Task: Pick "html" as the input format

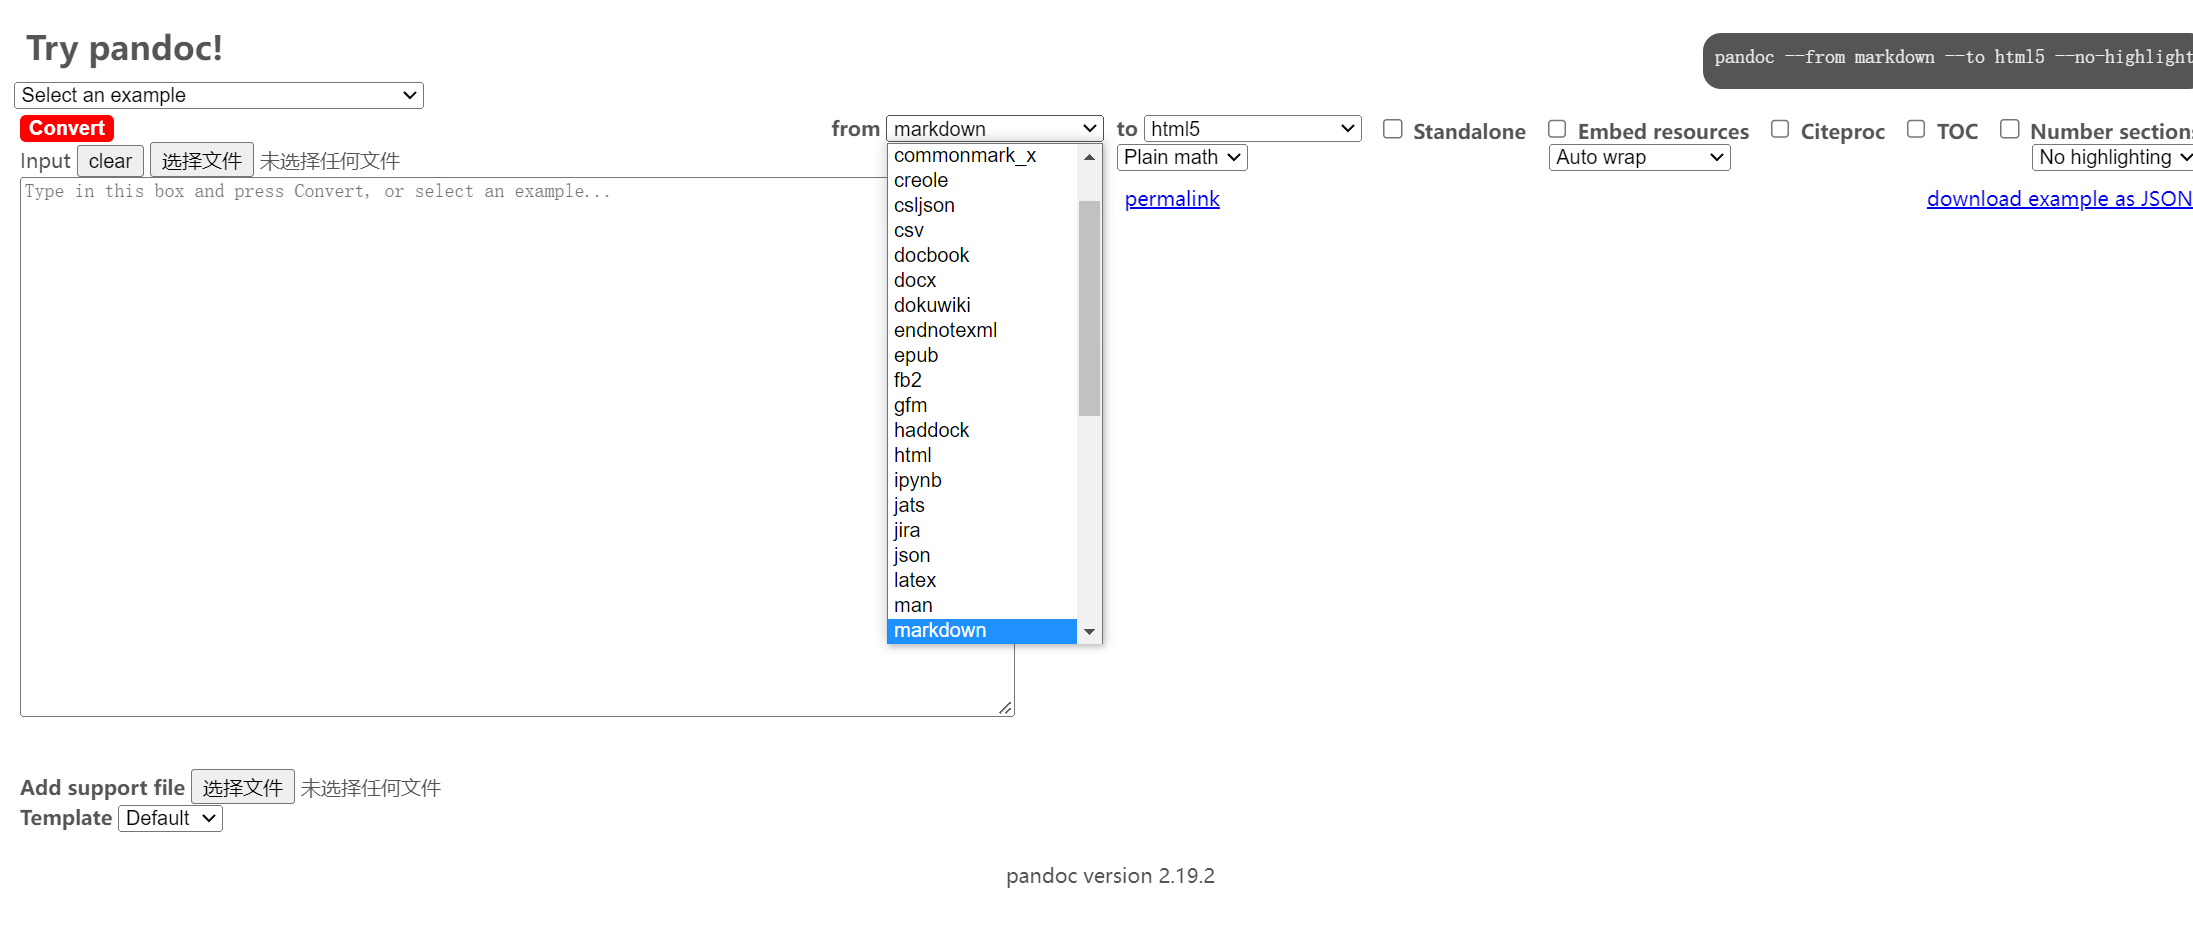Action: 911,455
